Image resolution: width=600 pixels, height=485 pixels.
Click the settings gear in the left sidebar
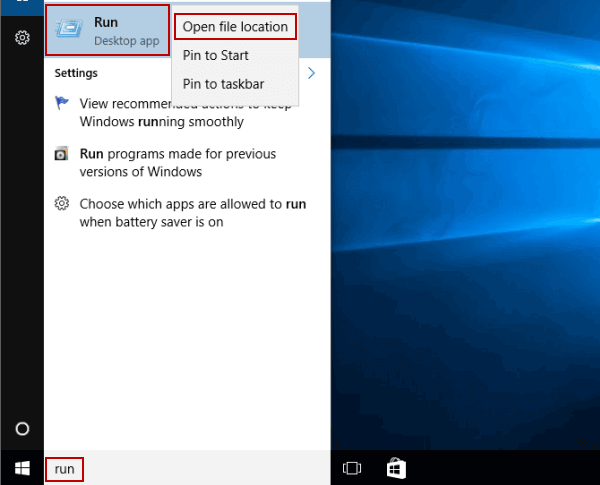pyautogui.click(x=22, y=38)
